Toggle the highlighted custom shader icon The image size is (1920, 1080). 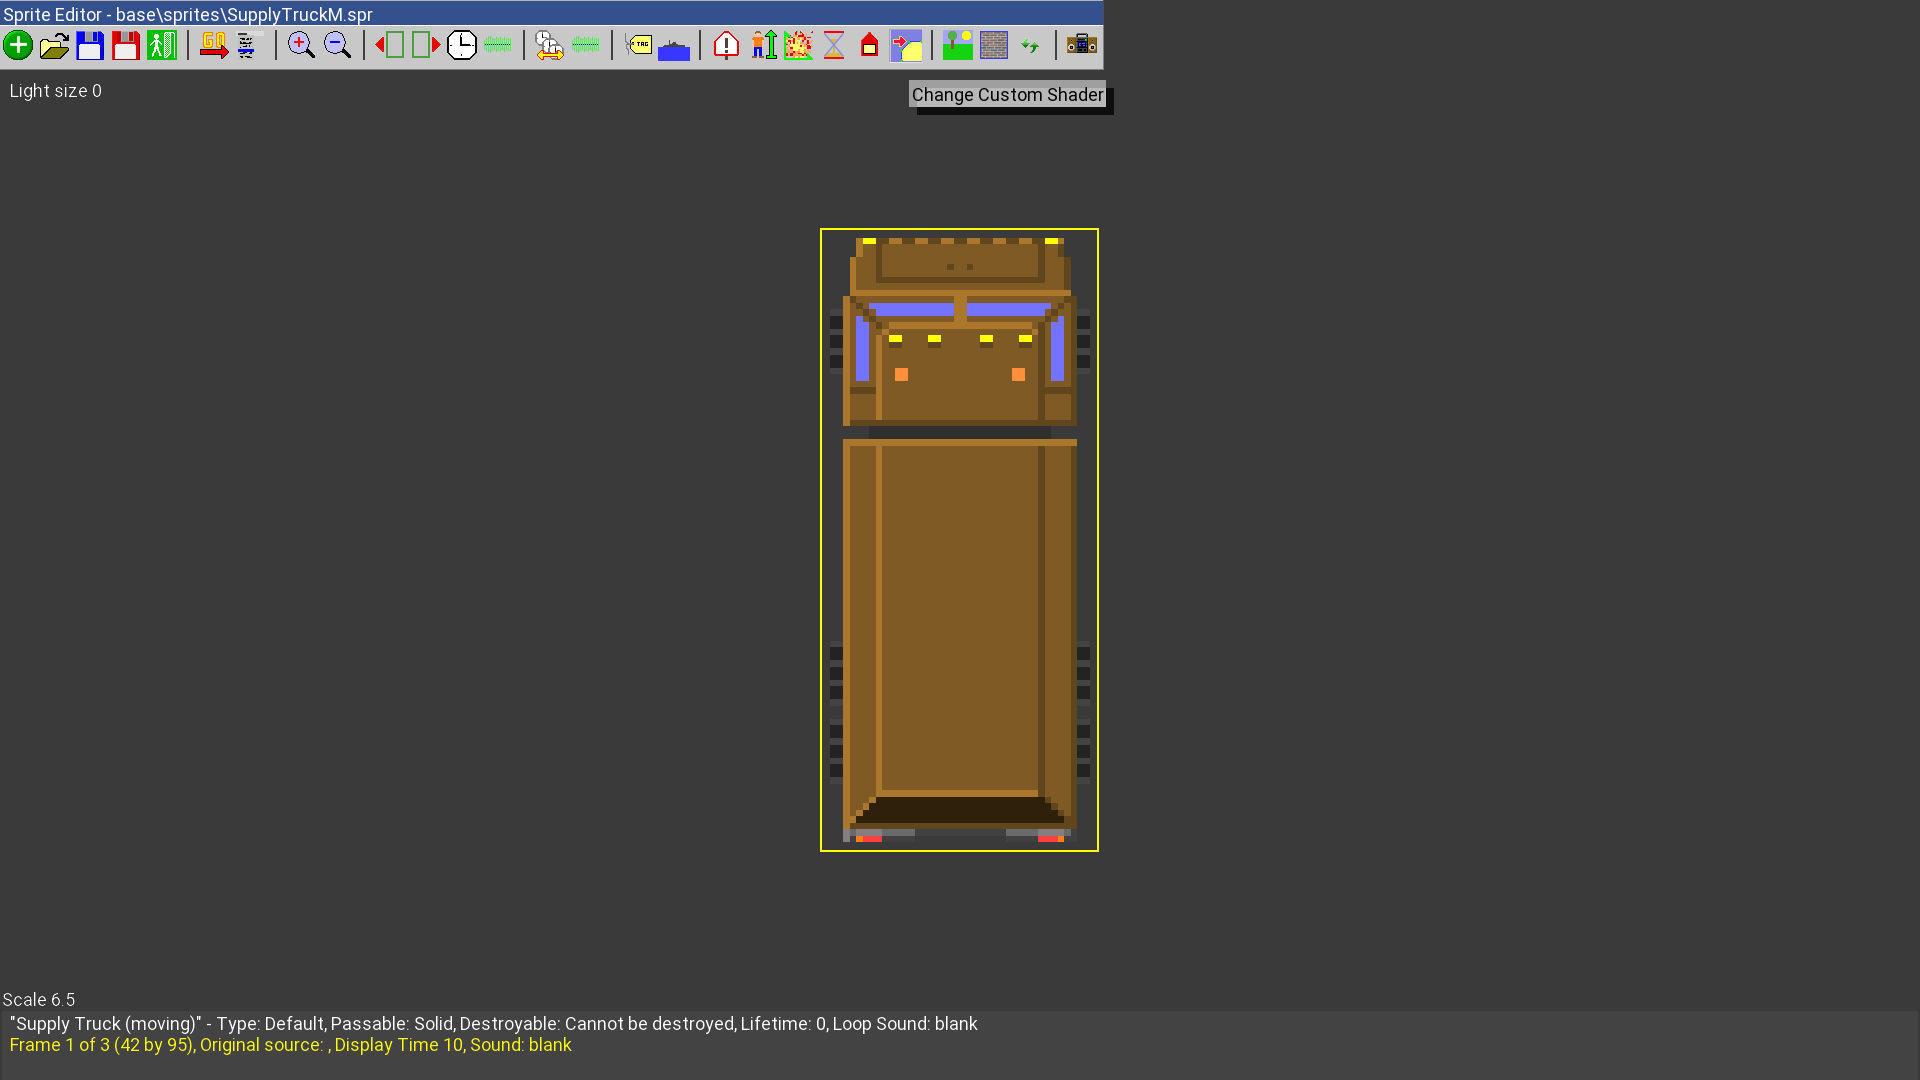(906, 45)
